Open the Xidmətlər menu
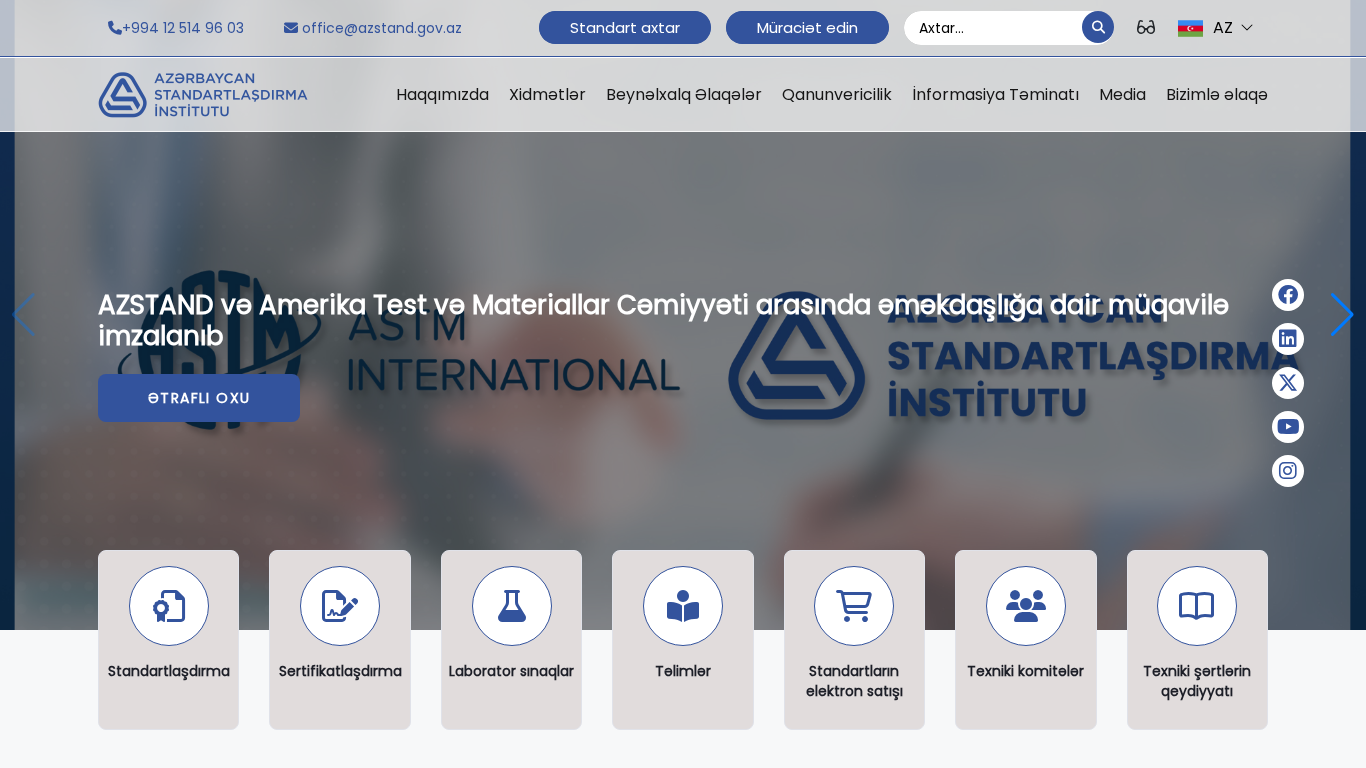The height and width of the screenshot is (768, 1366). [x=547, y=95]
